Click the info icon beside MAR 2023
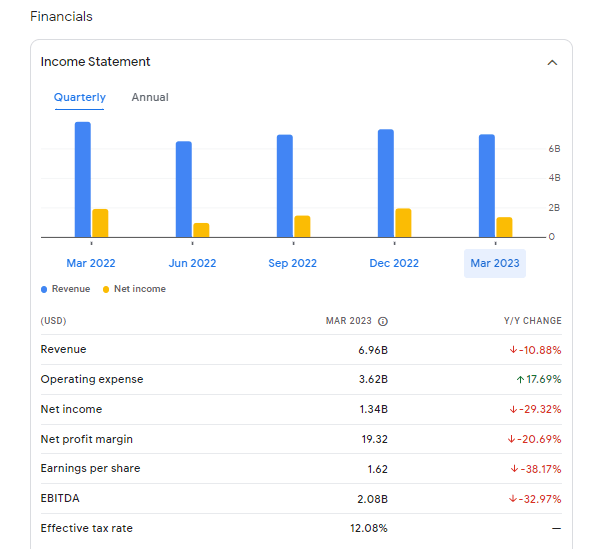 (383, 322)
